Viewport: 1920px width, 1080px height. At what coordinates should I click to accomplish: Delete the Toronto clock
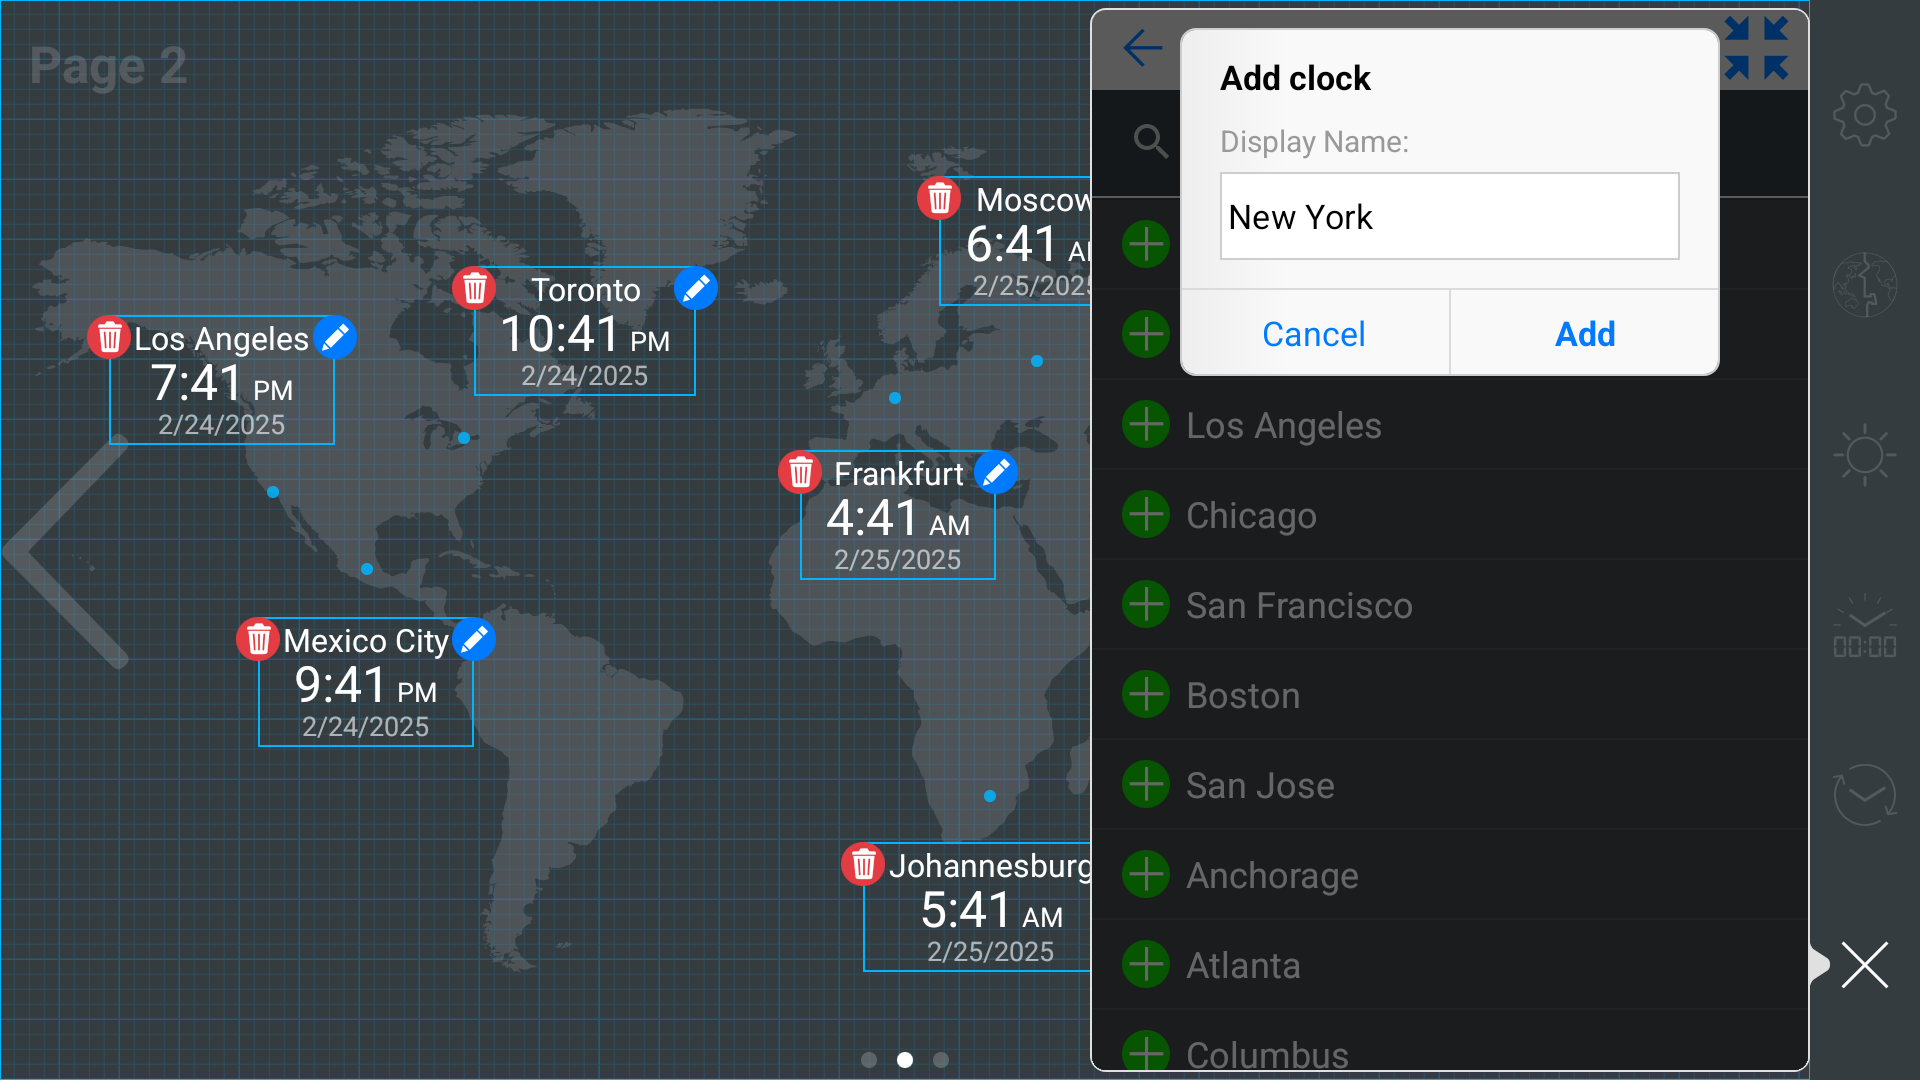point(474,288)
